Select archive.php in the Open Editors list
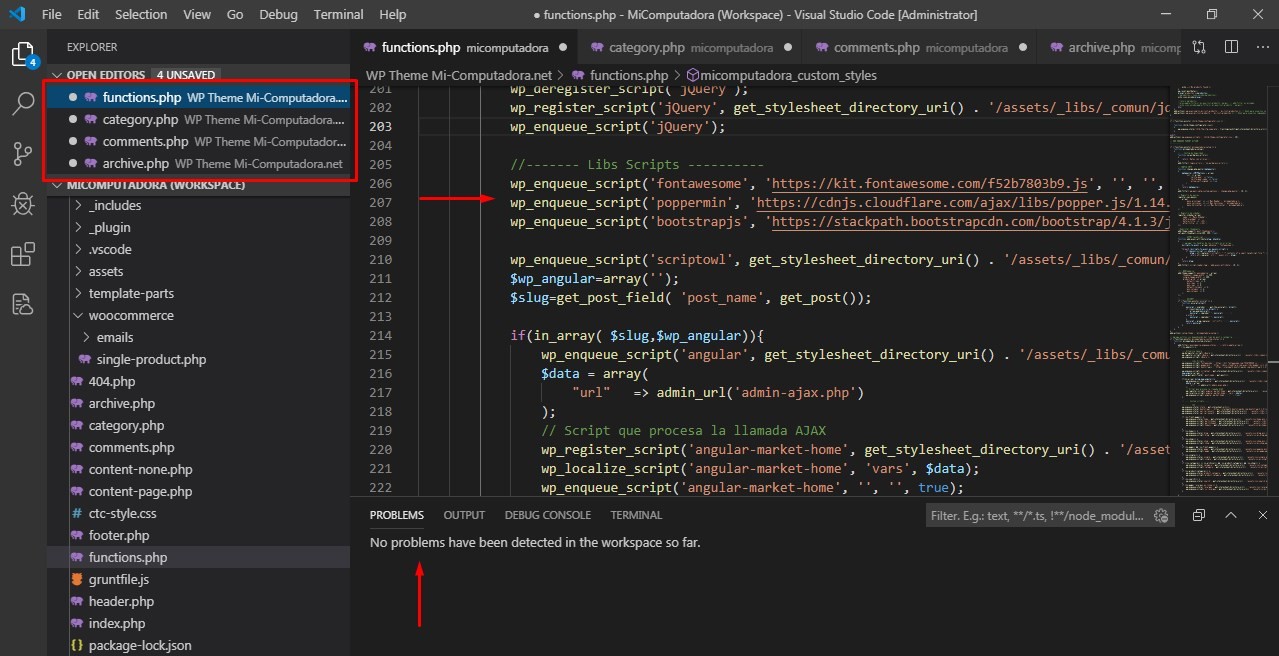Image resolution: width=1279 pixels, height=656 pixels. [x=198, y=164]
